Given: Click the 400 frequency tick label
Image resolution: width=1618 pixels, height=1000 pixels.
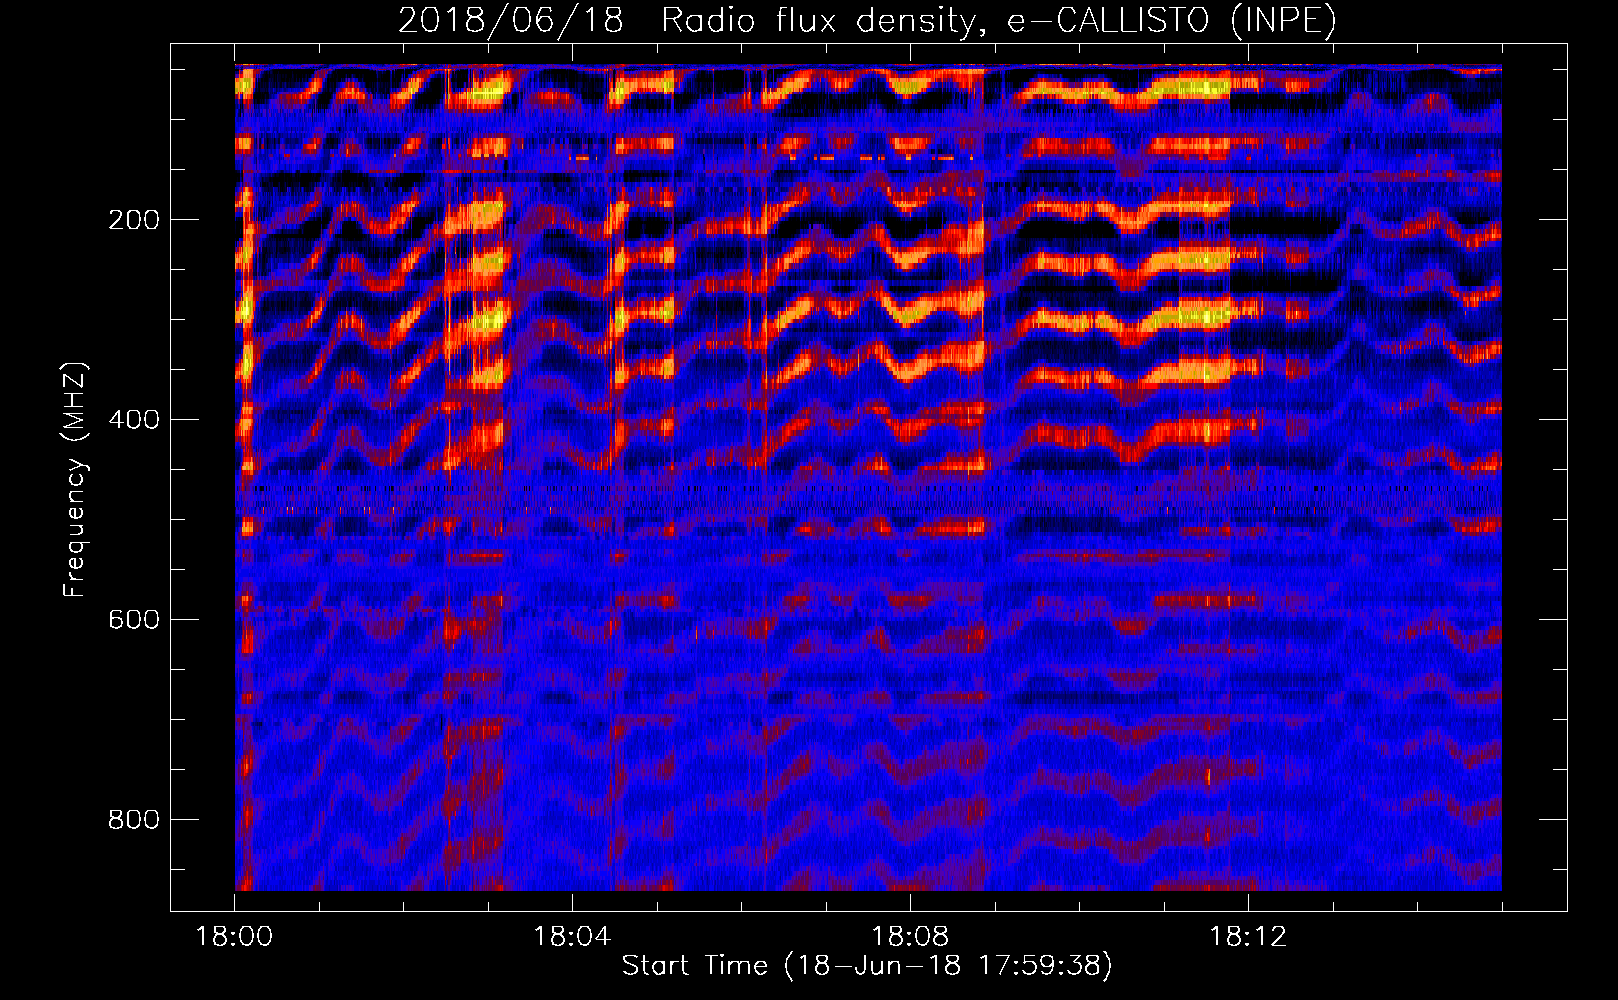Looking at the screenshot, I should pyautogui.click(x=133, y=420).
